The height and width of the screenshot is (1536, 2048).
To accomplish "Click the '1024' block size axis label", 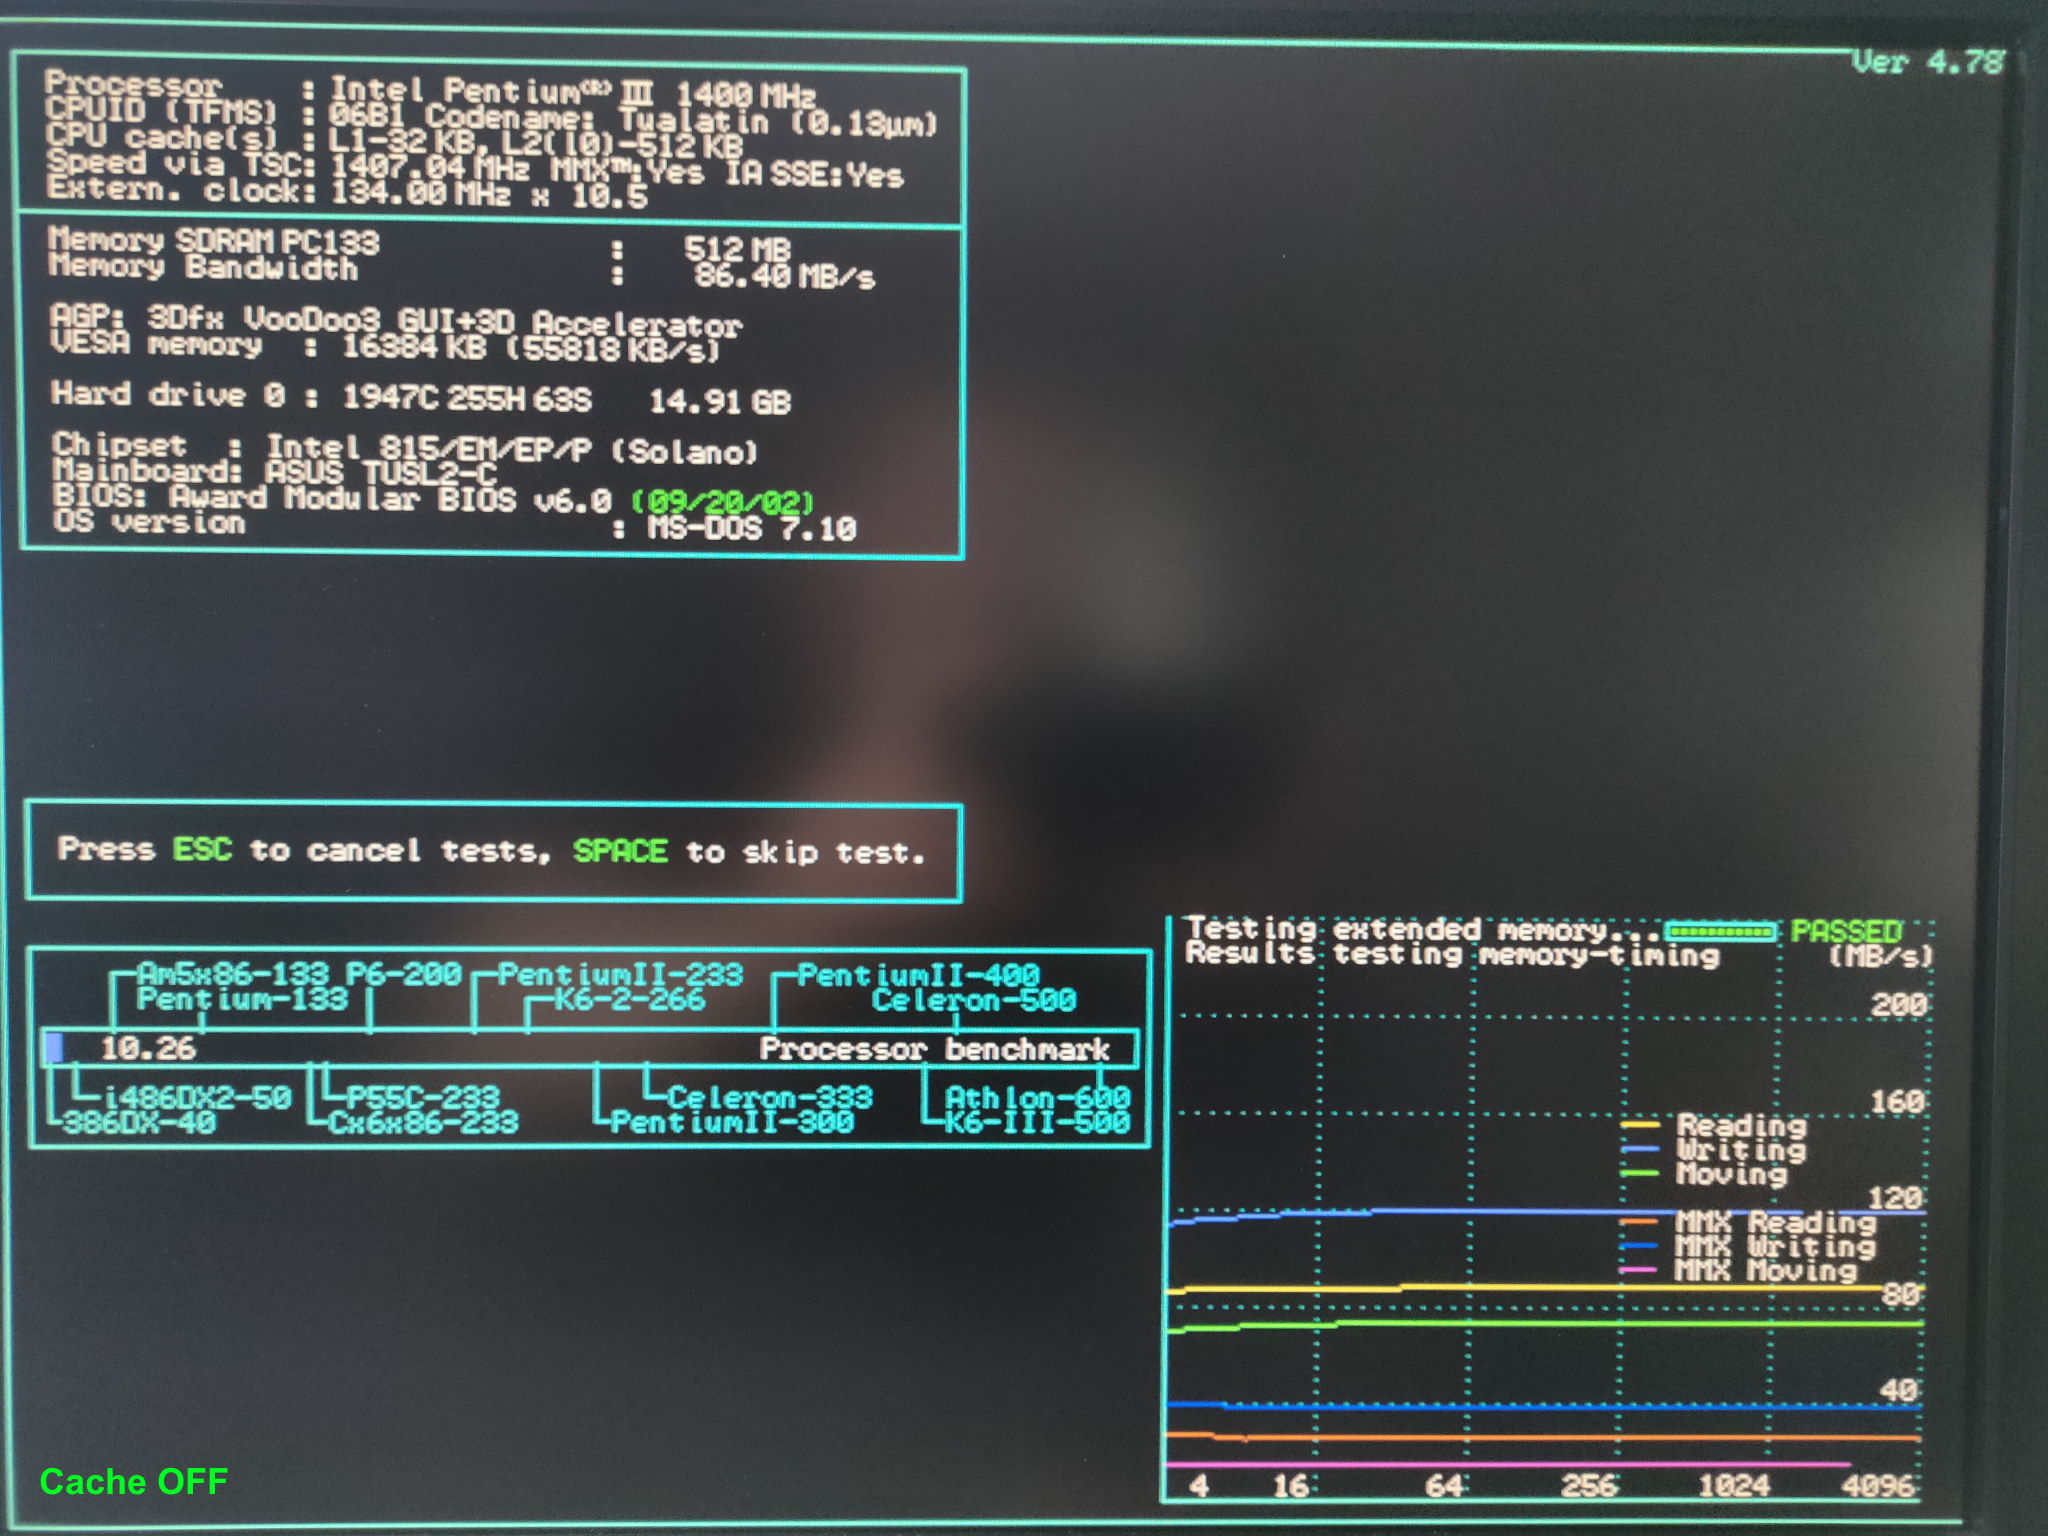I will pyautogui.click(x=1734, y=1485).
